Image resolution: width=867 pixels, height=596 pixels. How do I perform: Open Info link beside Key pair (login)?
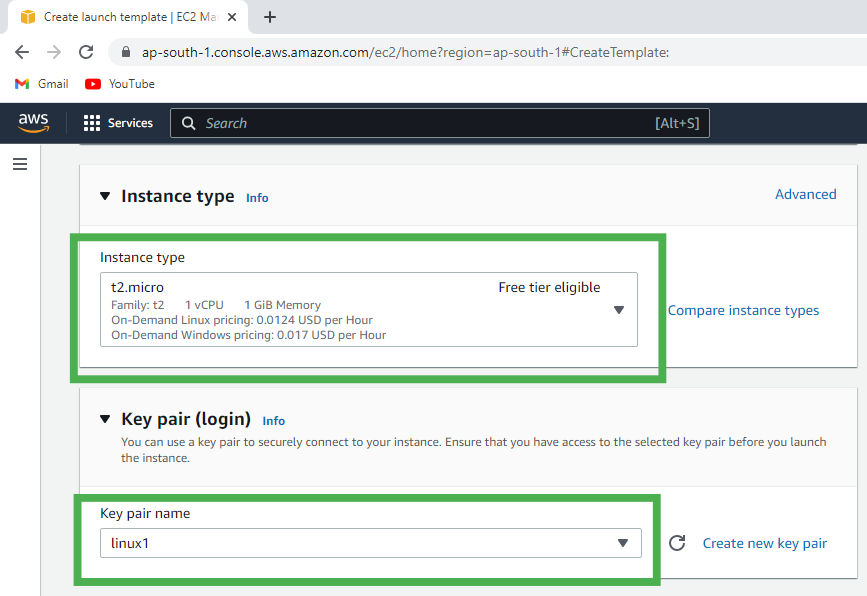[273, 421]
